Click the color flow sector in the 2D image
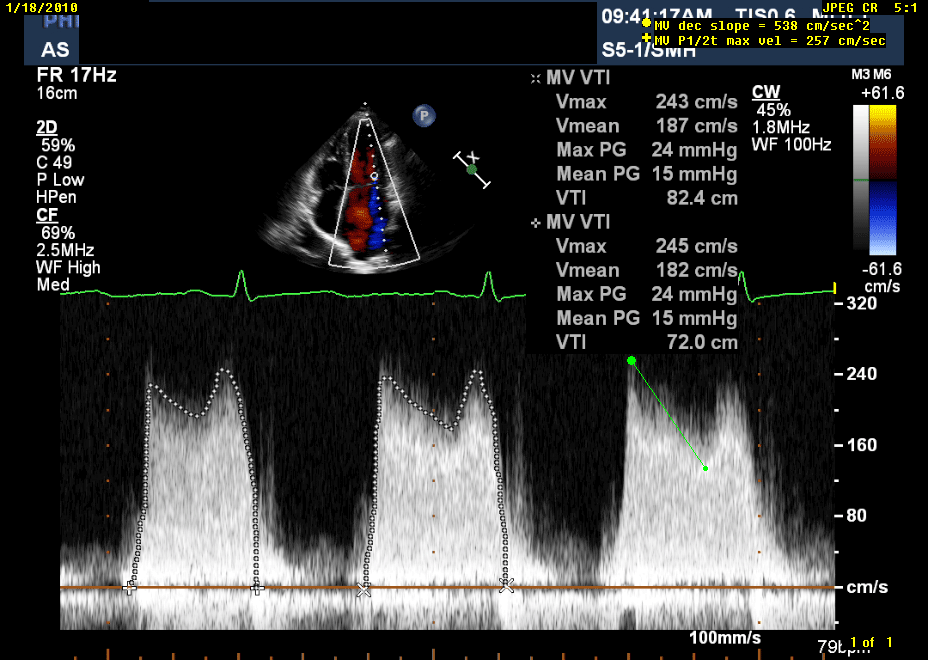 pos(372,195)
